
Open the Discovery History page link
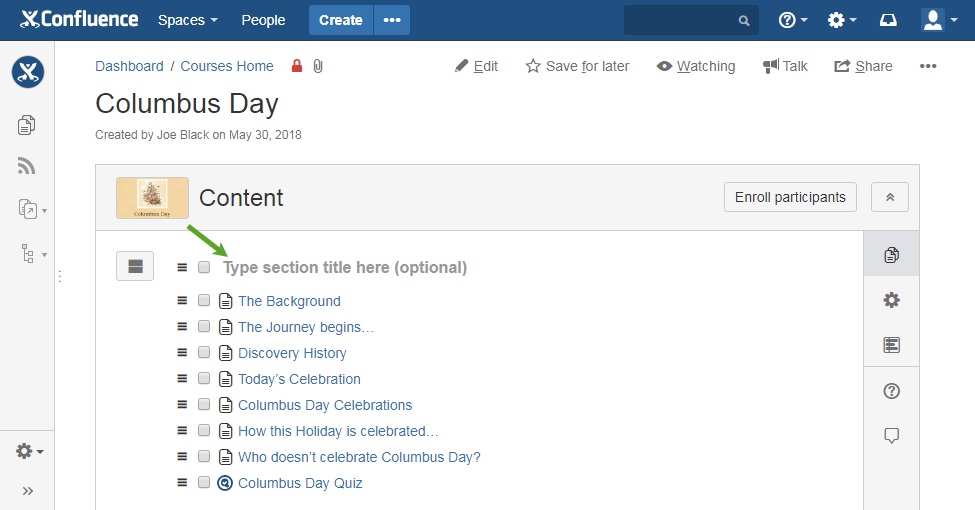pos(292,353)
